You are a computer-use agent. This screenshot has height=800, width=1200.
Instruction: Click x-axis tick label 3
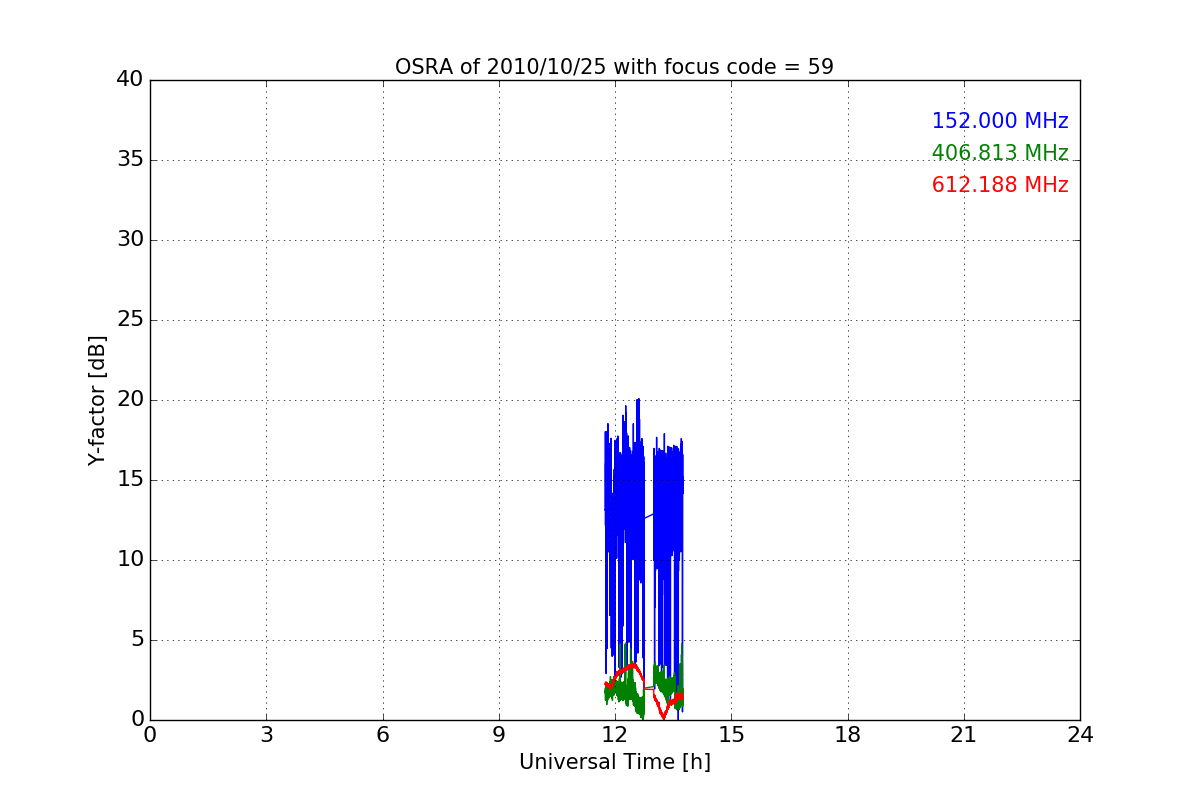266,735
